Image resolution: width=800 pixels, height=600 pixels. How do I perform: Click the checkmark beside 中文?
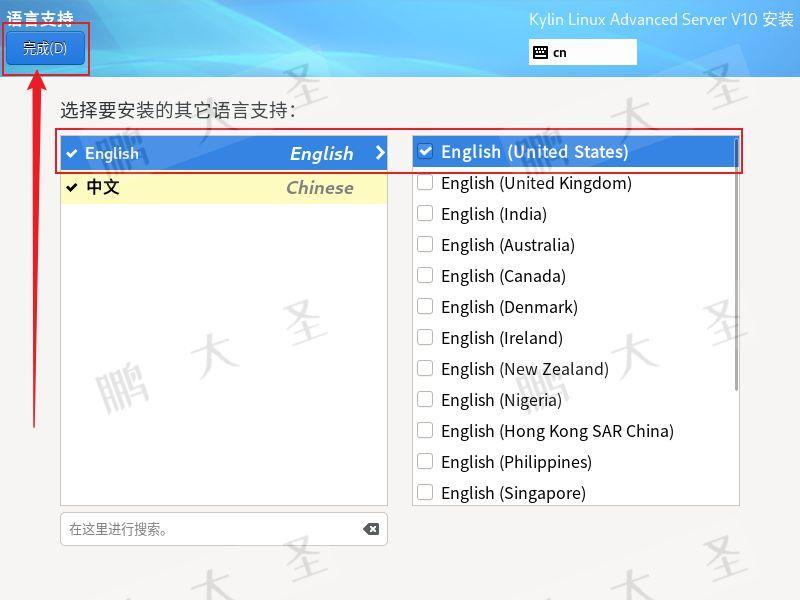click(x=72, y=187)
